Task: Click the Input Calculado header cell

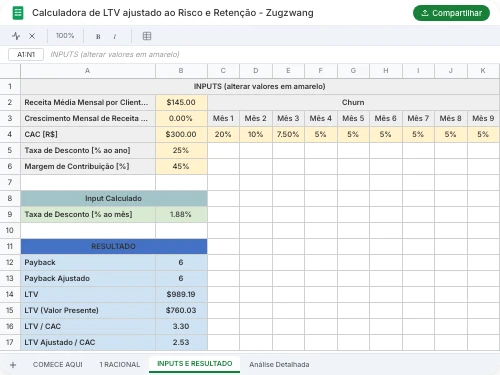Action: pyautogui.click(x=114, y=198)
